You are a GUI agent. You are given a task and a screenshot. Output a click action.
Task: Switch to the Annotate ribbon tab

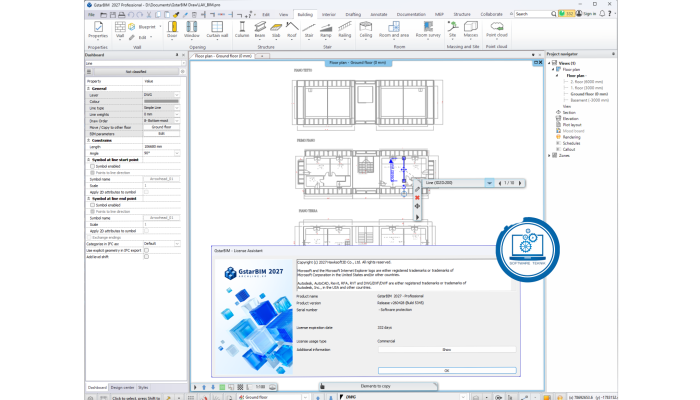coord(379,14)
